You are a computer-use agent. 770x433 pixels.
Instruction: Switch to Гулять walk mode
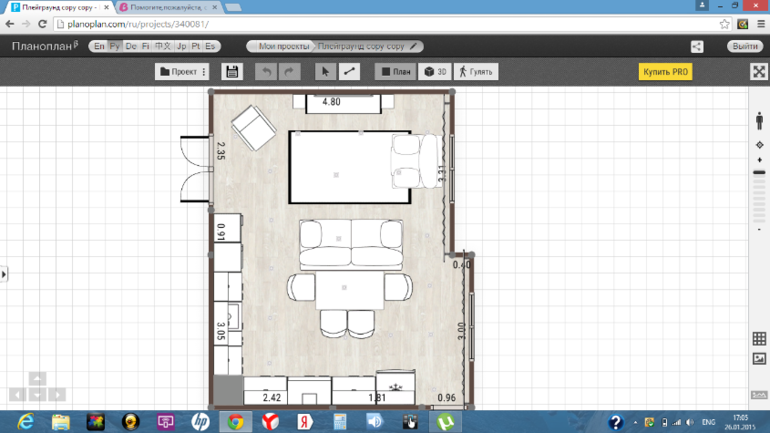(x=476, y=72)
